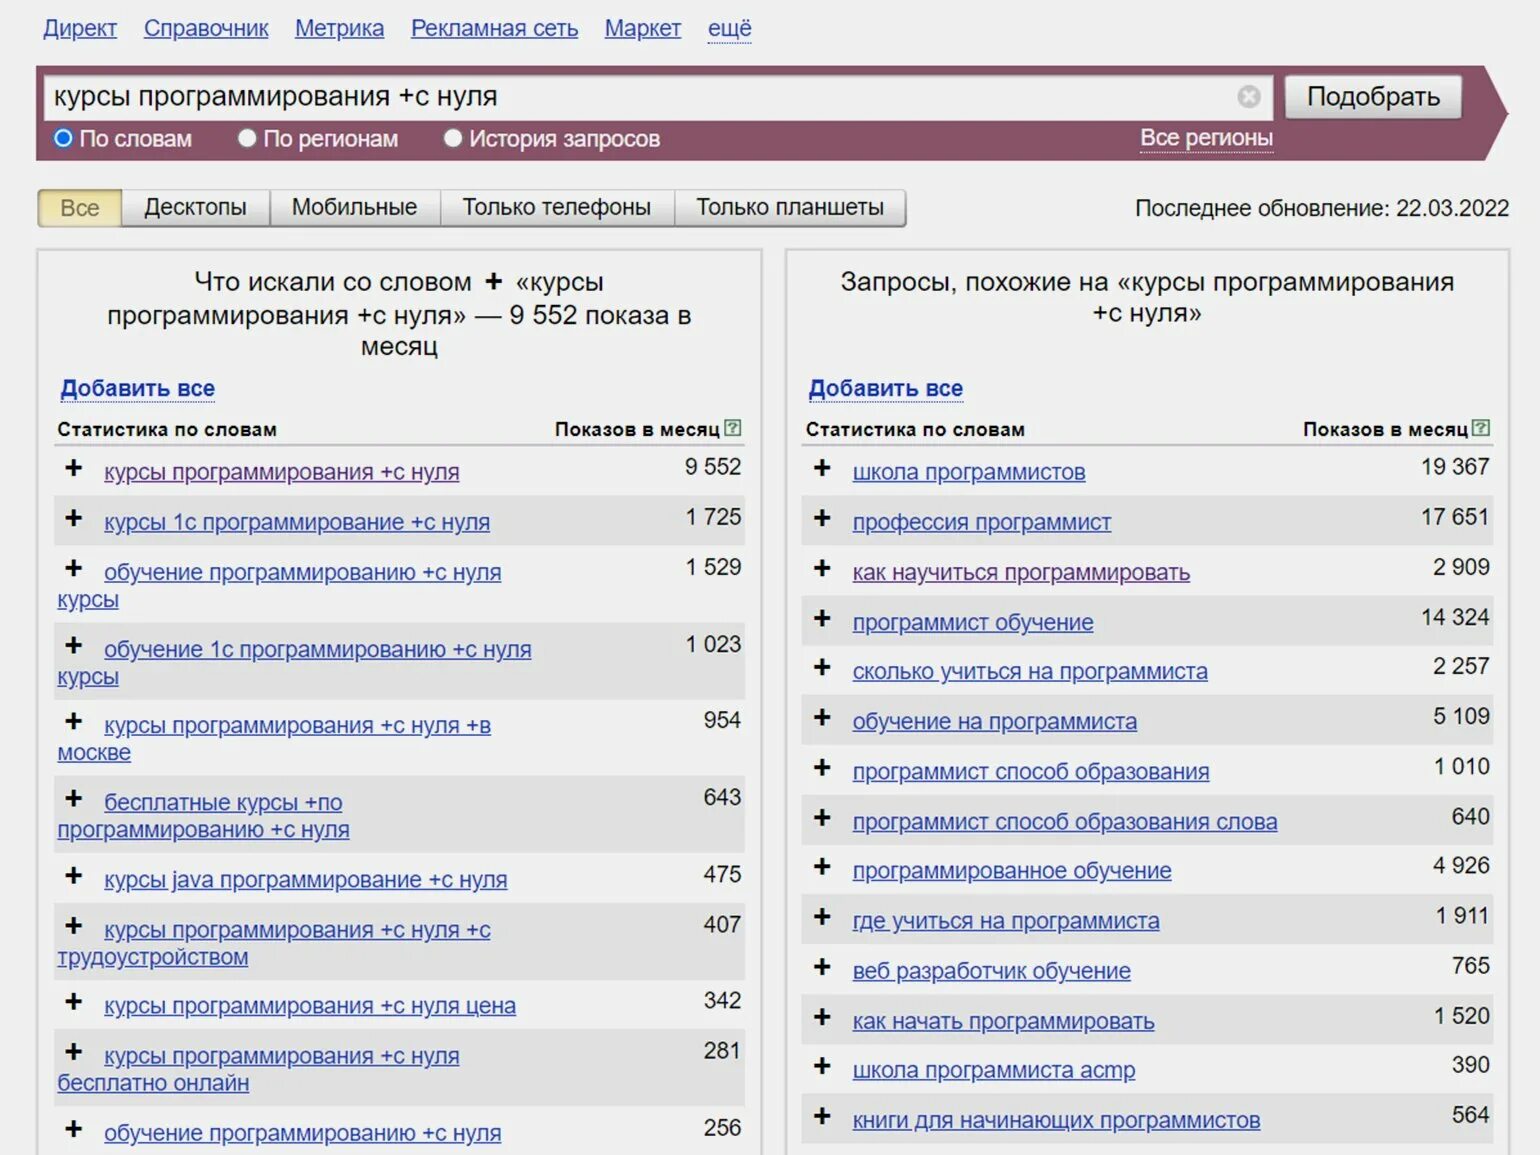
Task: Click plus beside 'сколько учиться на программиста'
Action: click(x=822, y=667)
